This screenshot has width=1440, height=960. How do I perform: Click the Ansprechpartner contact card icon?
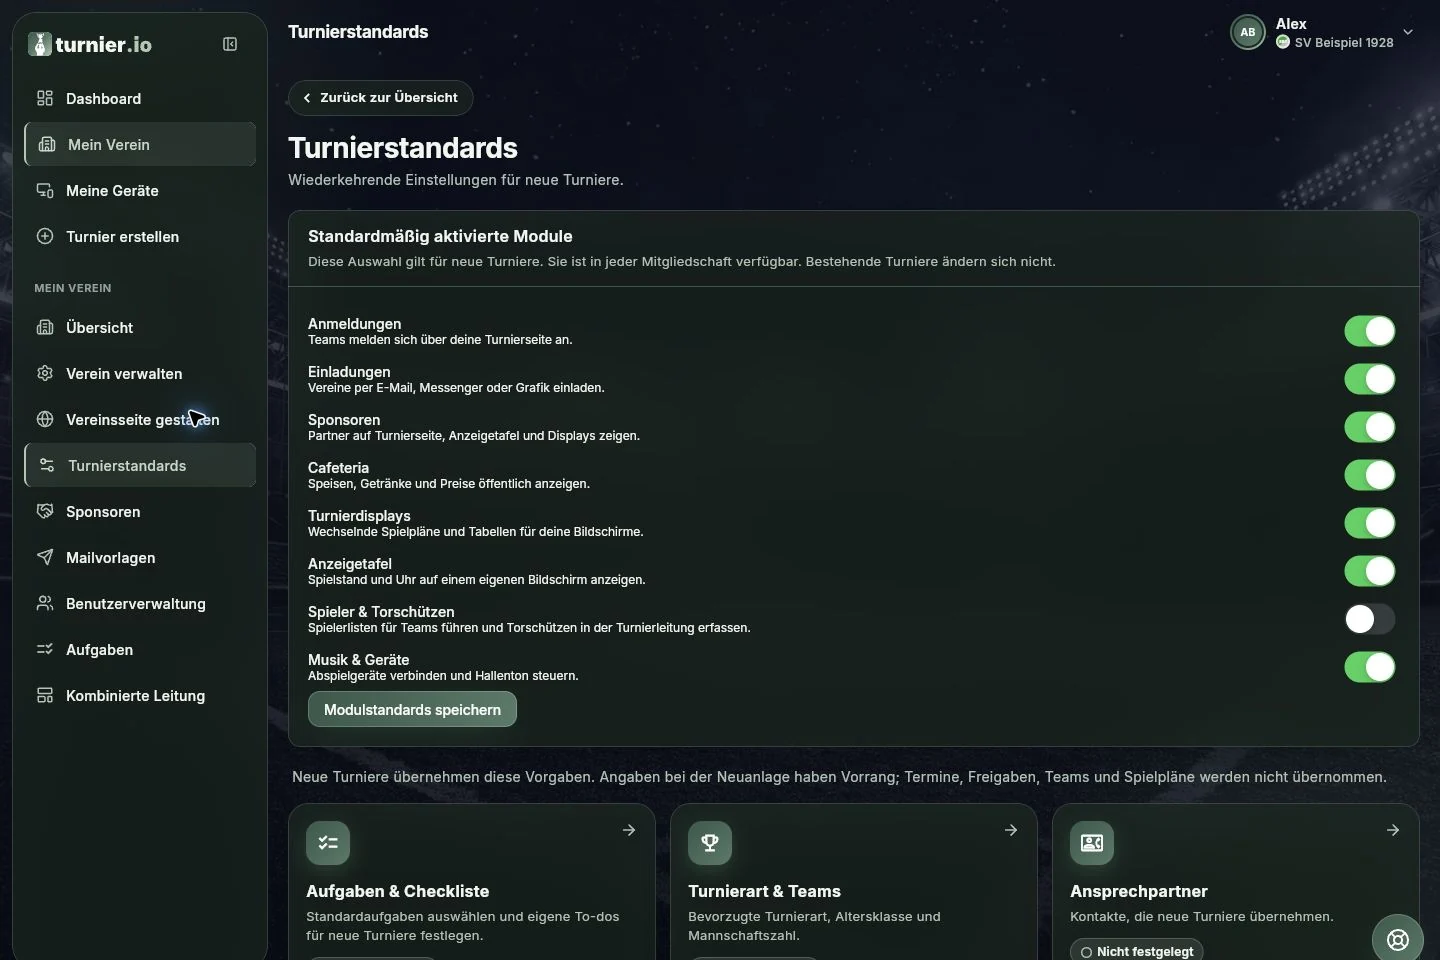(x=1092, y=843)
